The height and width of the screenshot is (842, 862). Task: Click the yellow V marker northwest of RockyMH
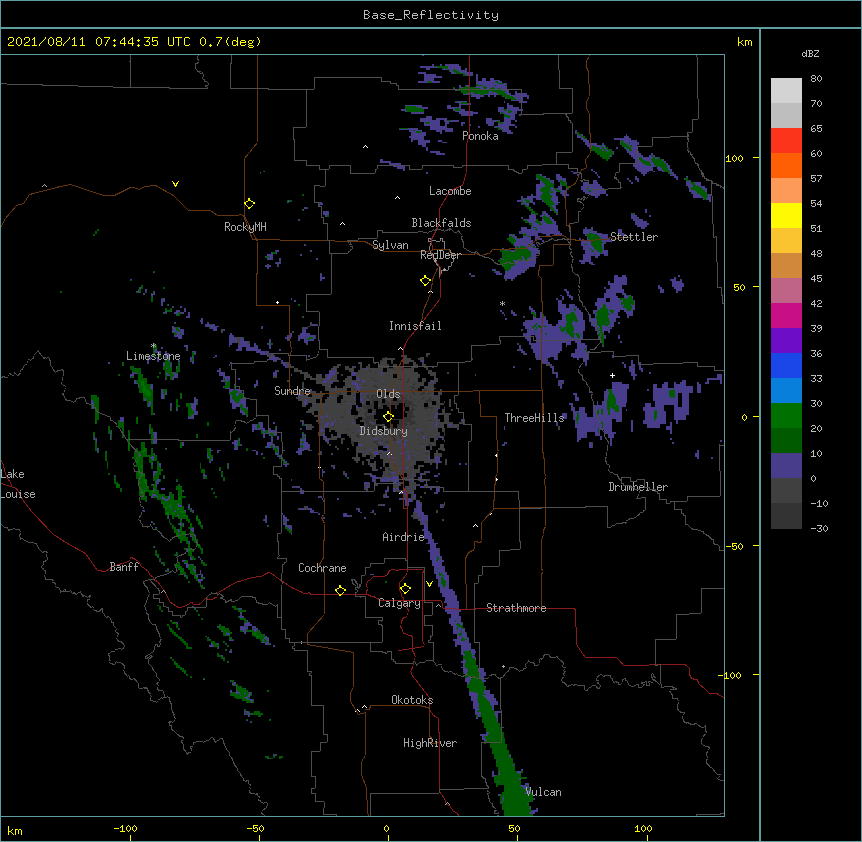pos(175,184)
